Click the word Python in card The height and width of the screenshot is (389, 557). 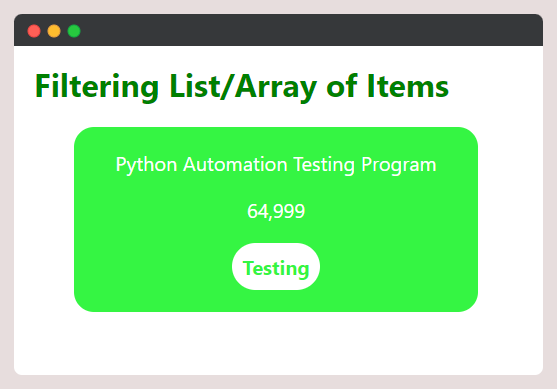(x=146, y=165)
